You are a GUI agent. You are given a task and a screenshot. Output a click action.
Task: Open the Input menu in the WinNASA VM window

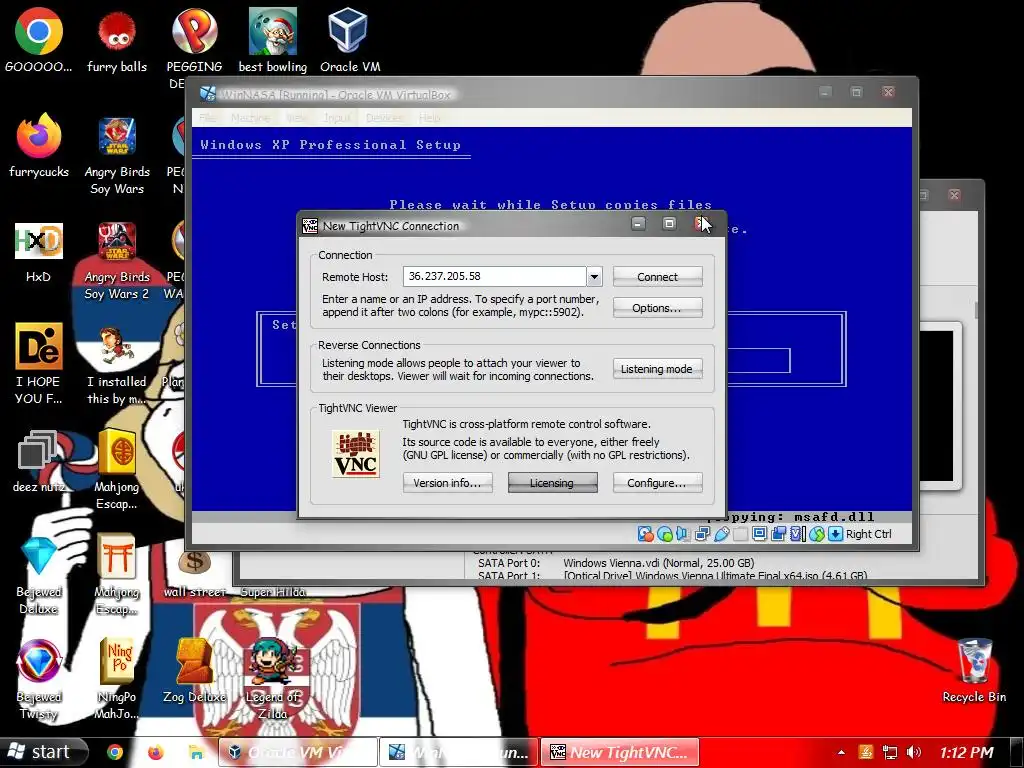[x=337, y=118]
